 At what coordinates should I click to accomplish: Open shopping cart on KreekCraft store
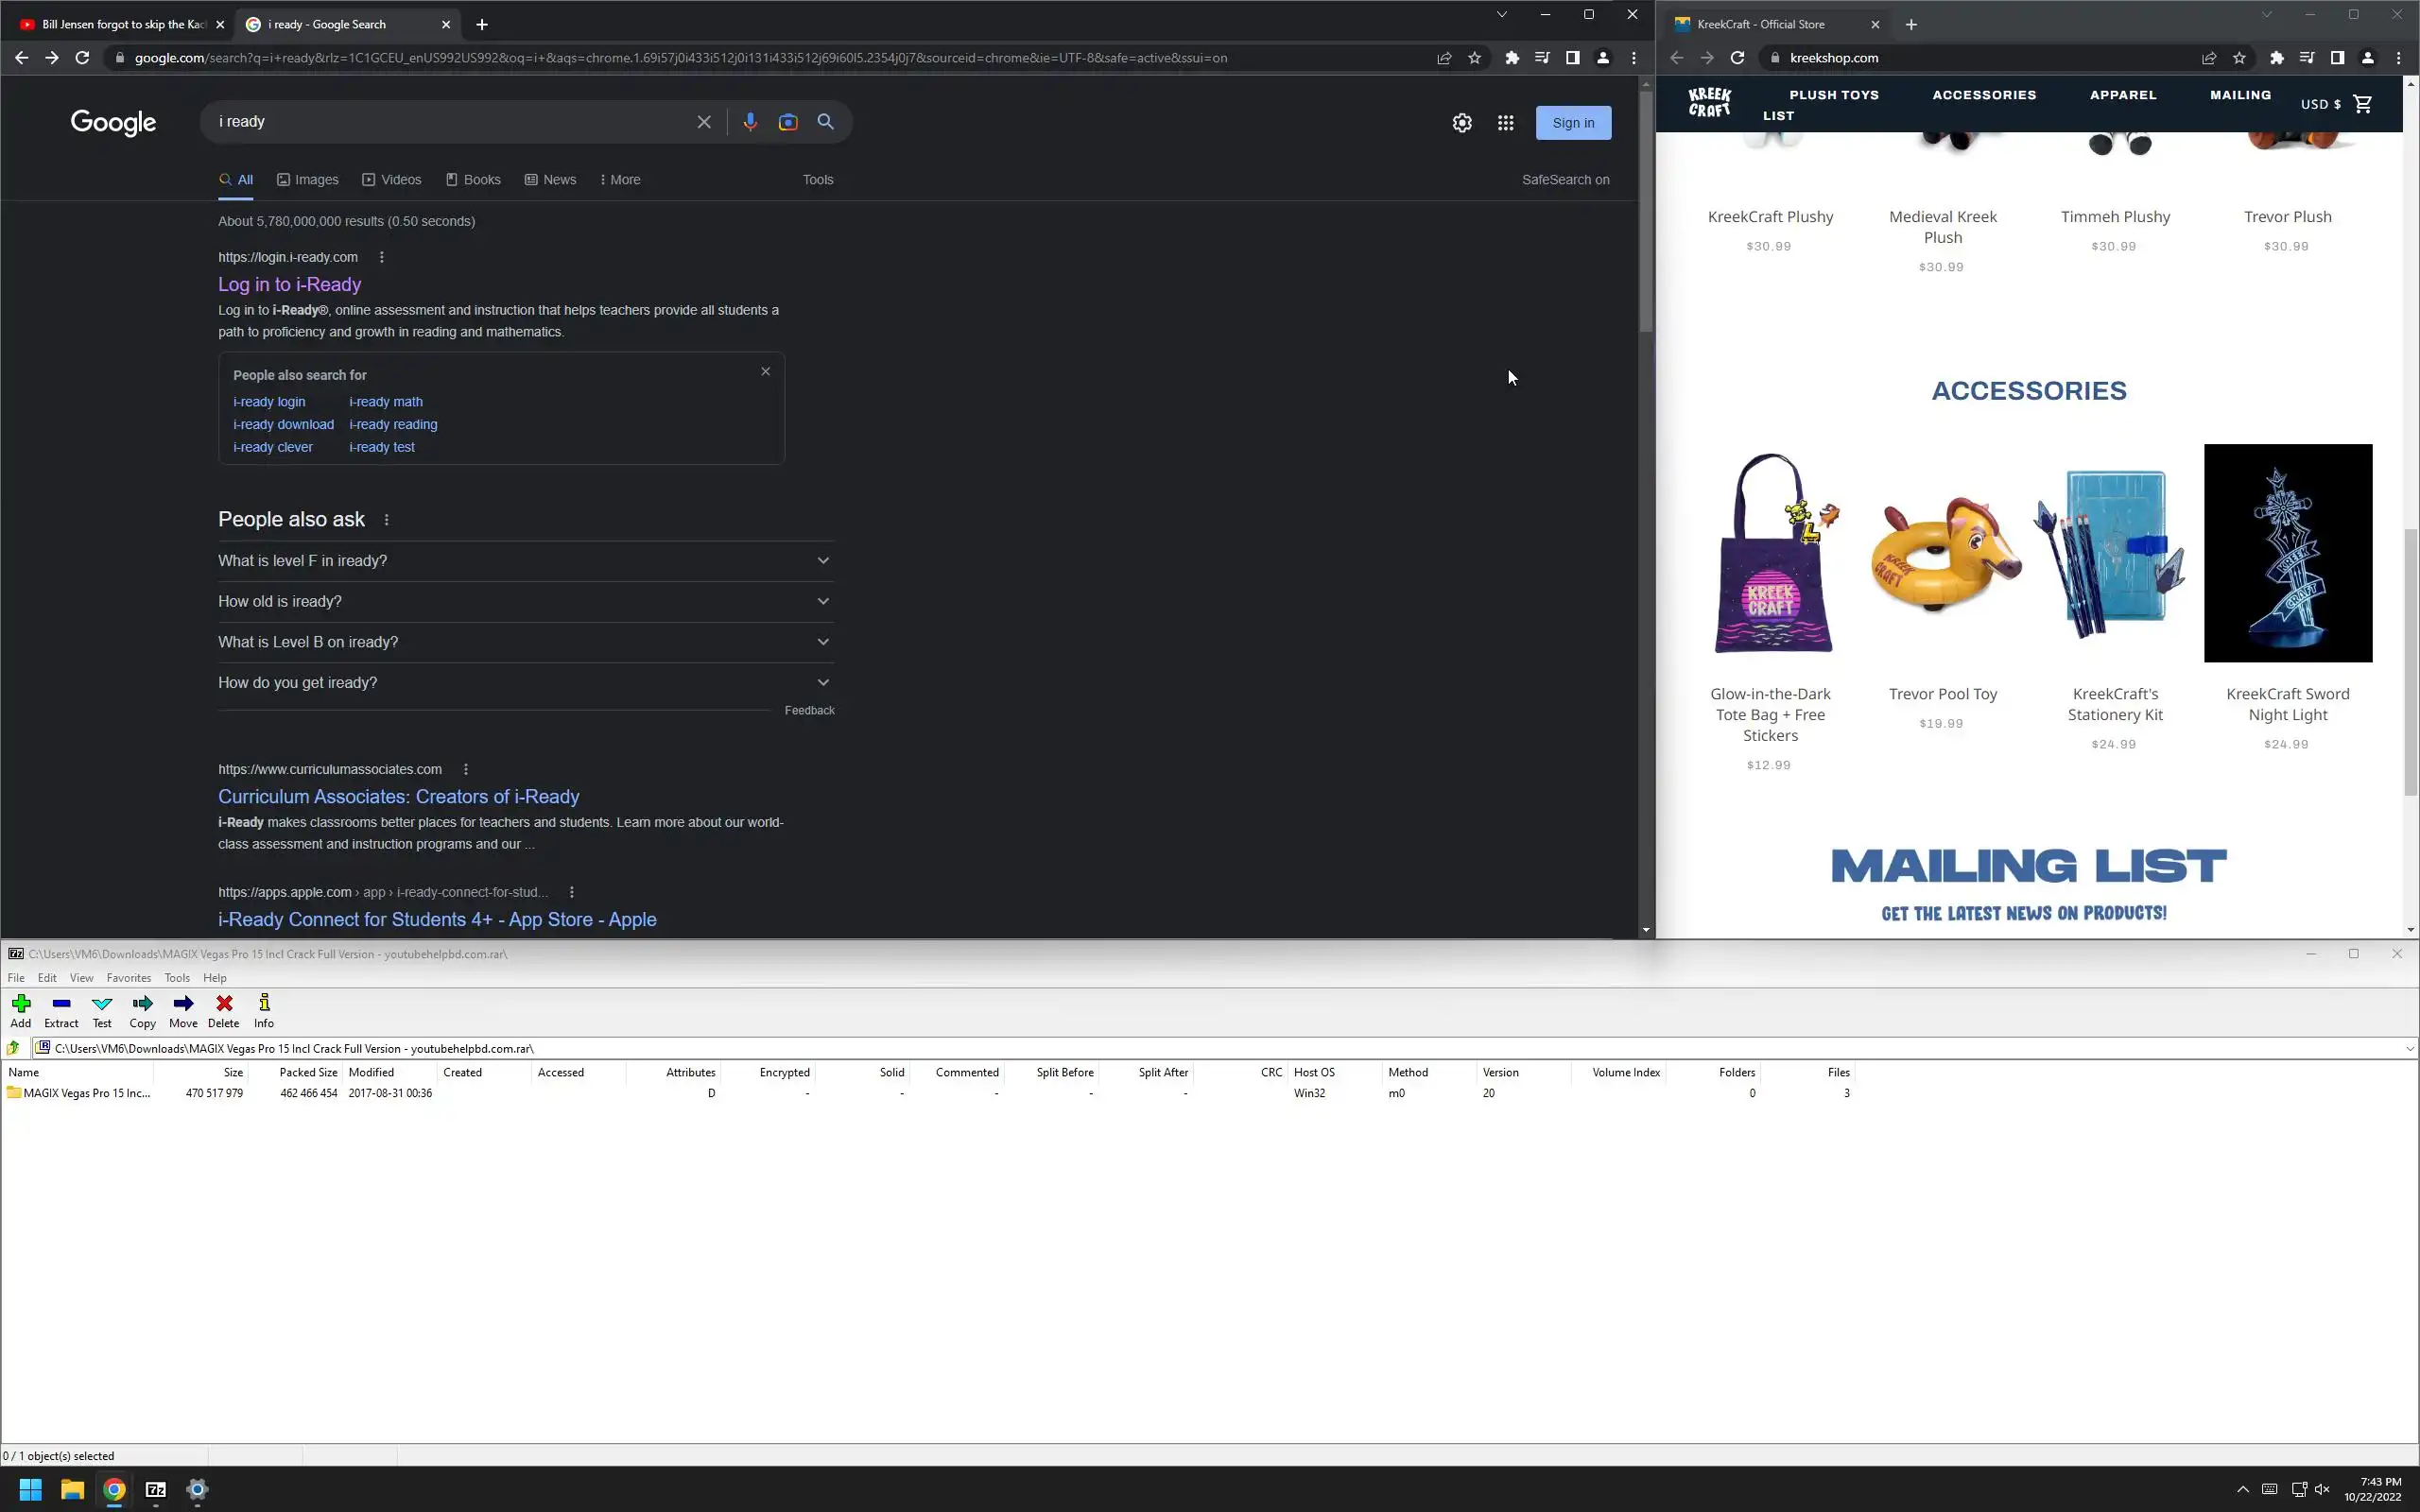[2363, 104]
